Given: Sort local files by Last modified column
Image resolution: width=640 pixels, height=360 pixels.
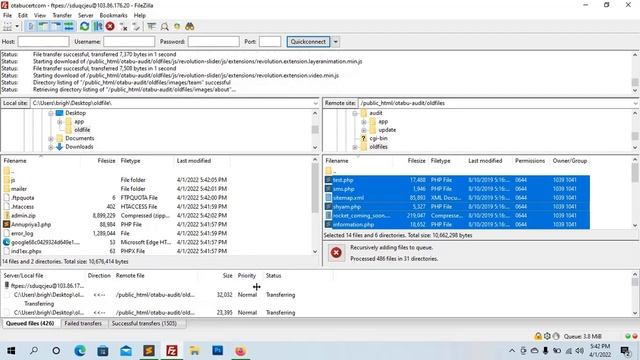Looking at the screenshot, I should [x=194, y=161].
